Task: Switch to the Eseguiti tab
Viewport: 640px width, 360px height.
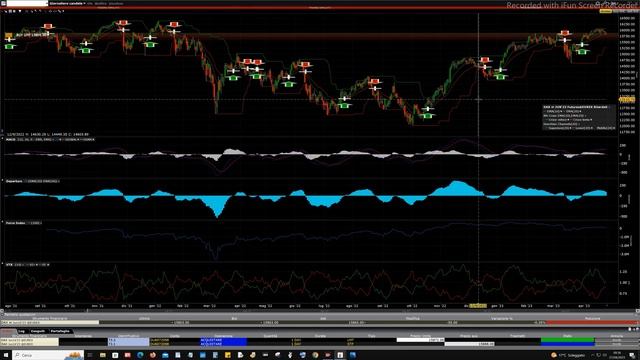Action: [x=38, y=331]
